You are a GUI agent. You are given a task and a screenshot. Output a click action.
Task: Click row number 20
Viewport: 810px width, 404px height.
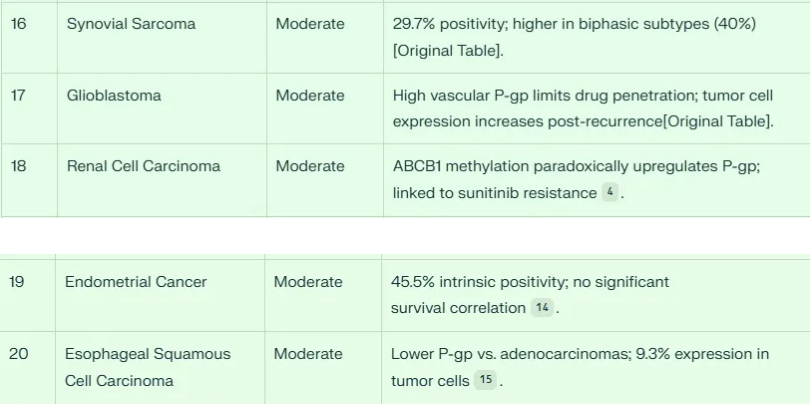coord(19,354)
